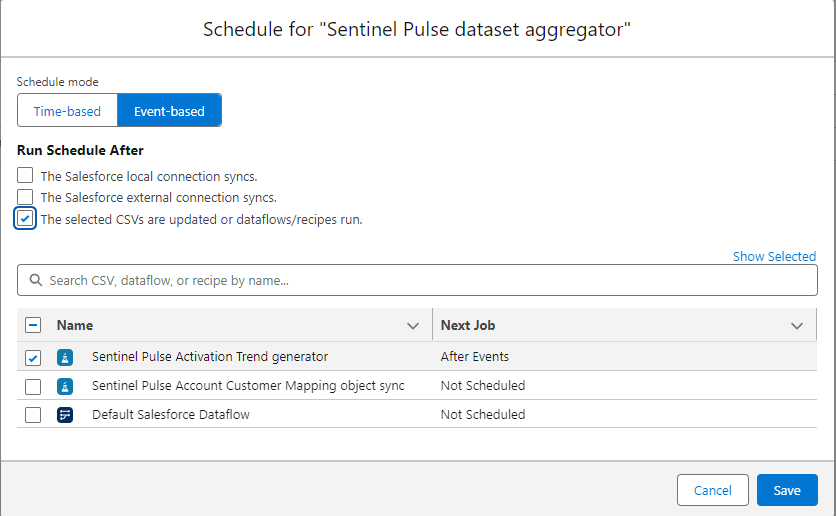Image resolution: width=836 pixels, height=516 pixels.
Task: Select Event-based schedule mode
Action: coord(170,110)
